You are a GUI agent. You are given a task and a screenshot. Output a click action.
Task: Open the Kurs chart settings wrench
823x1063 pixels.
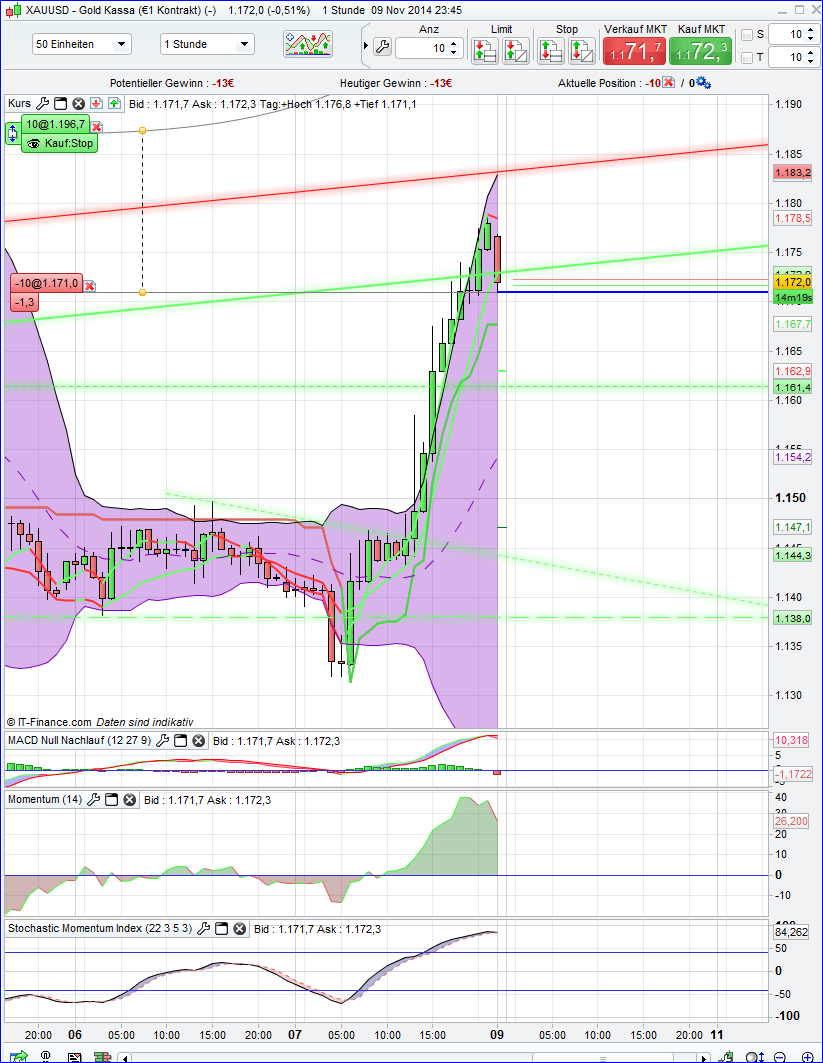[42, 103]
